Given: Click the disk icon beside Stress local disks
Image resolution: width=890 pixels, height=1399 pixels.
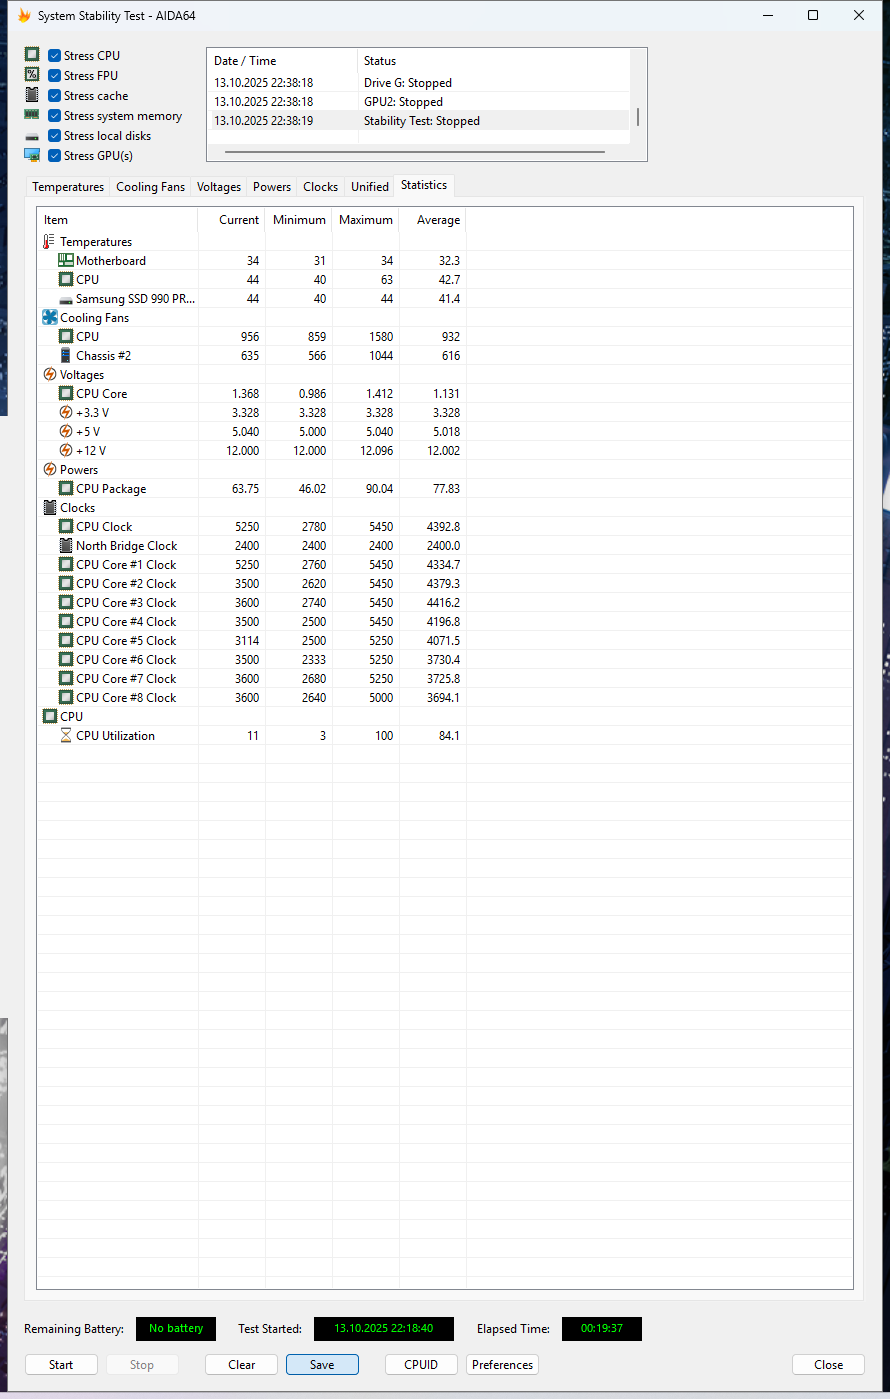Looking at the screenshot, I should tap(31, 135).
